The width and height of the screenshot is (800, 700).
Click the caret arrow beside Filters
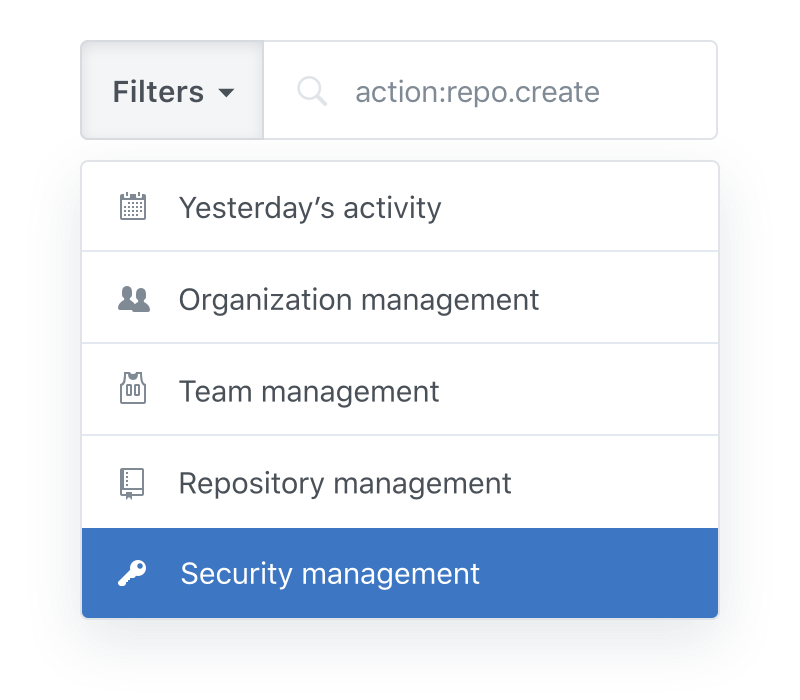pyautogui.click(x=226, y=92)
